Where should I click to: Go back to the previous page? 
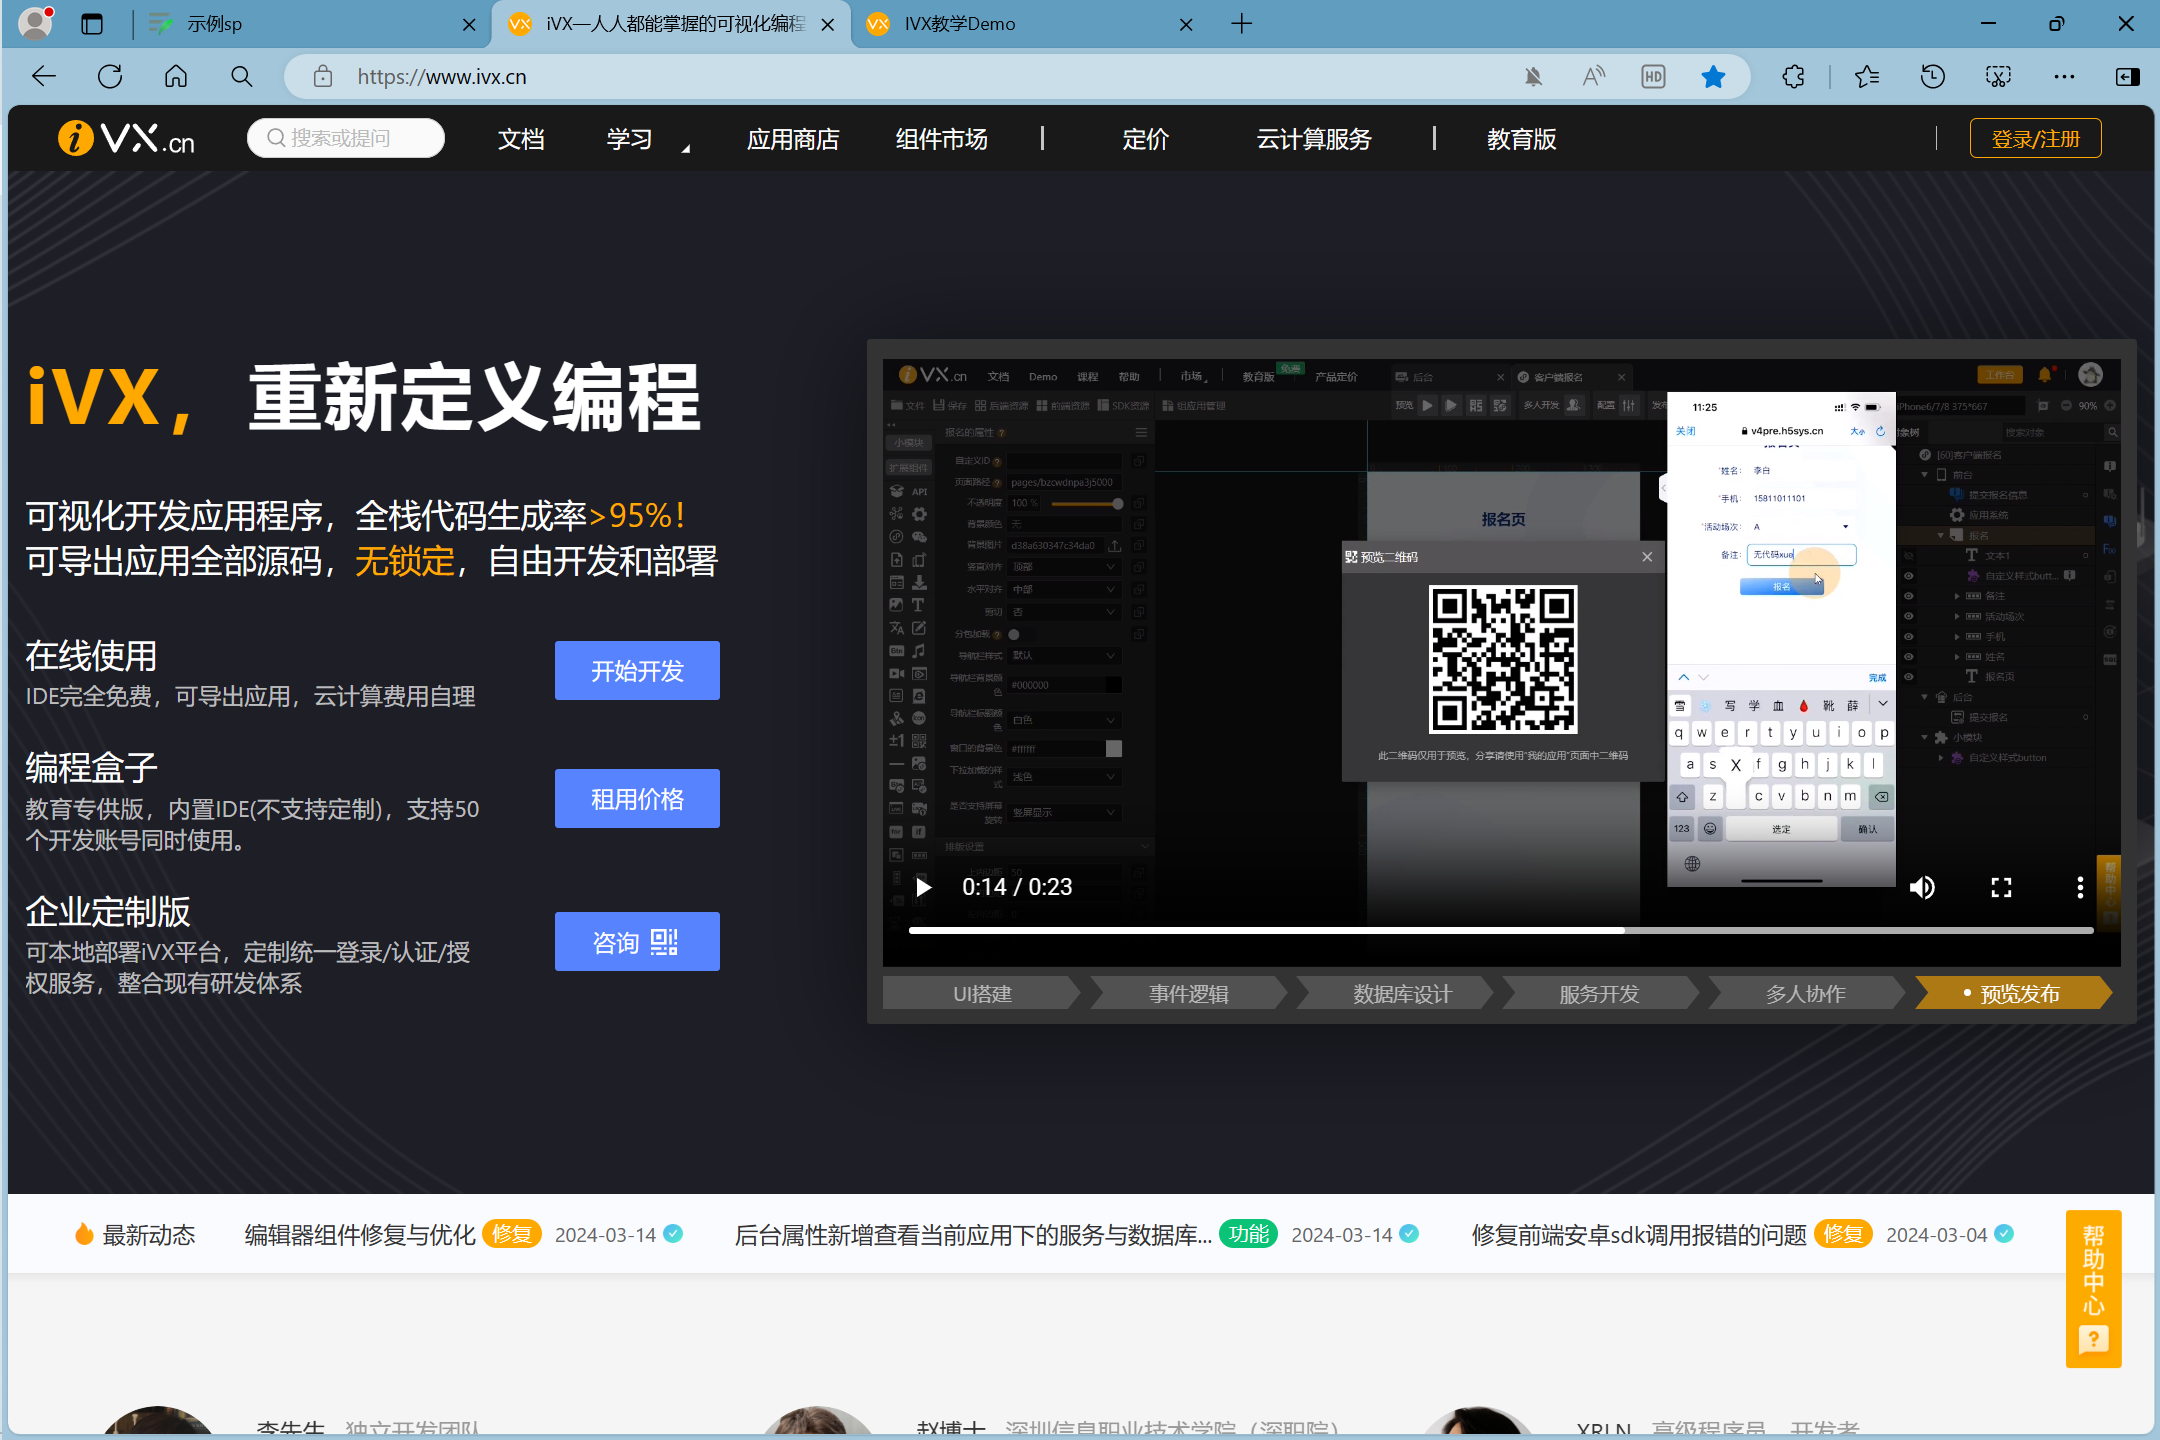[44, 77]
